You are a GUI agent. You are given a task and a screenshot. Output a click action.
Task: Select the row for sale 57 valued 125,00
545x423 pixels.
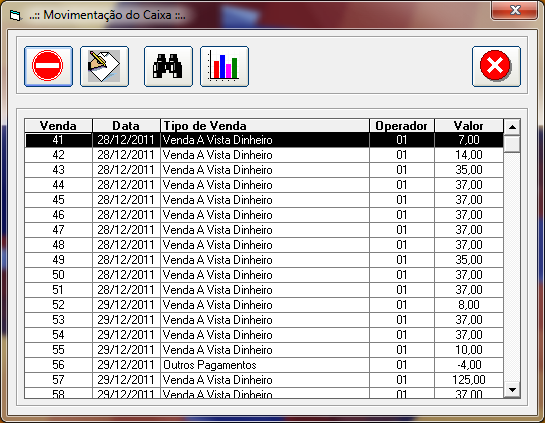[264, 380]
